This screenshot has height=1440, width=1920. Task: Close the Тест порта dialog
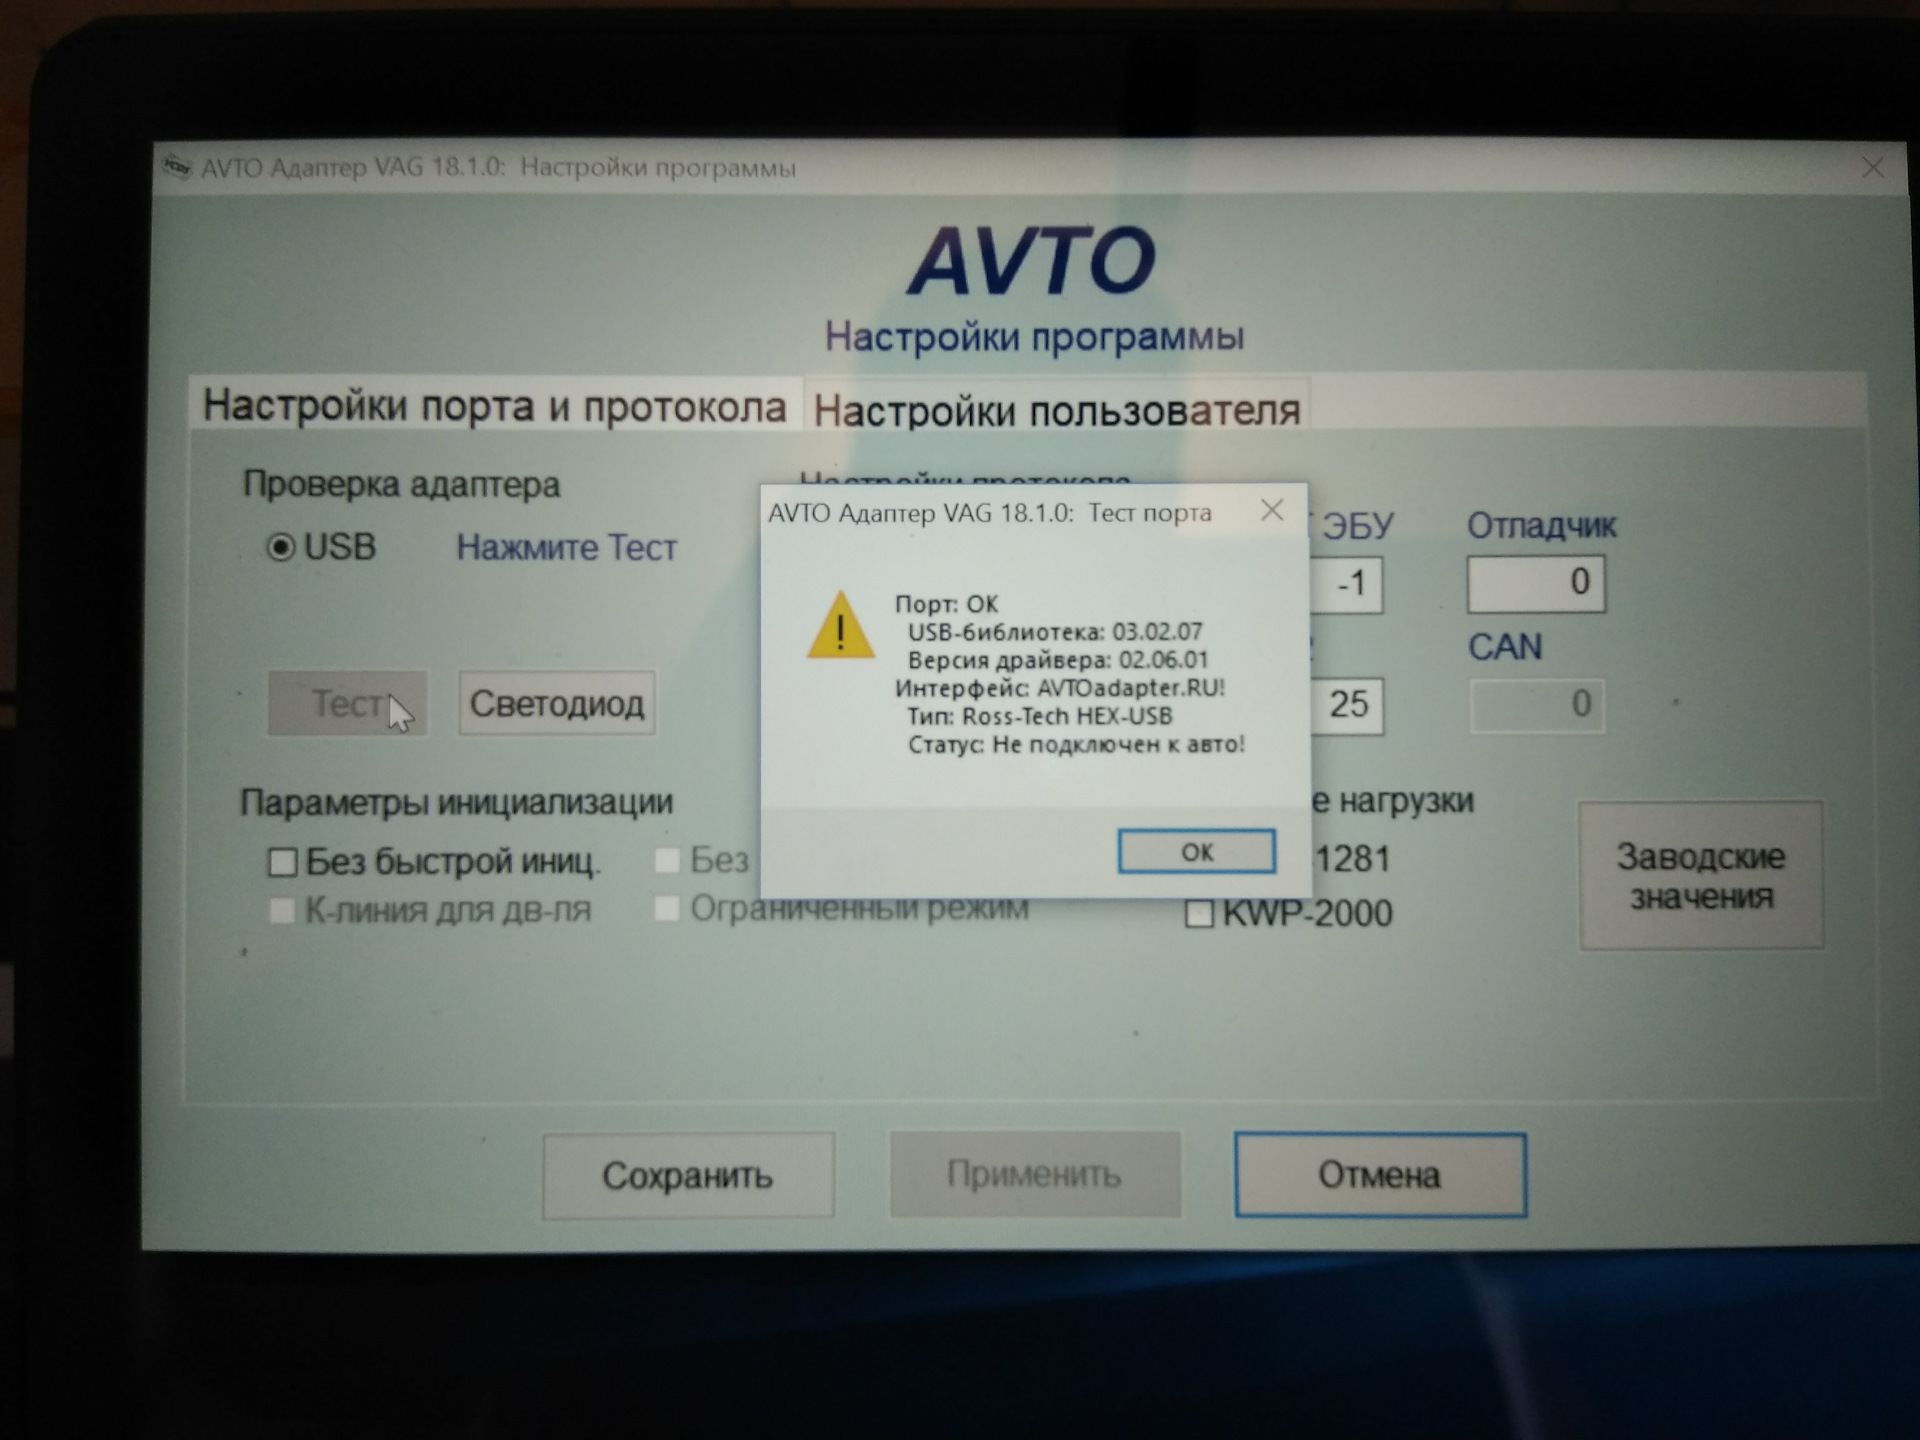(x=1272, y=511)
